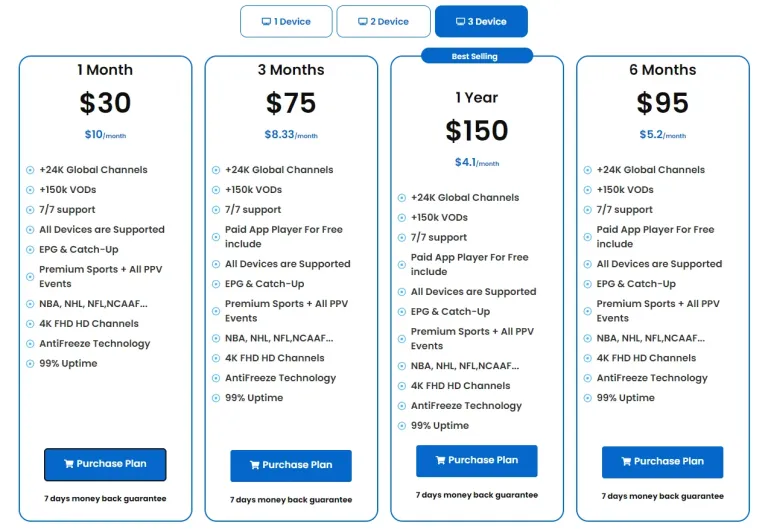Purchase the 1 Year plan
The height and width of the screenshot is (529, 768).
pos(477,460)
